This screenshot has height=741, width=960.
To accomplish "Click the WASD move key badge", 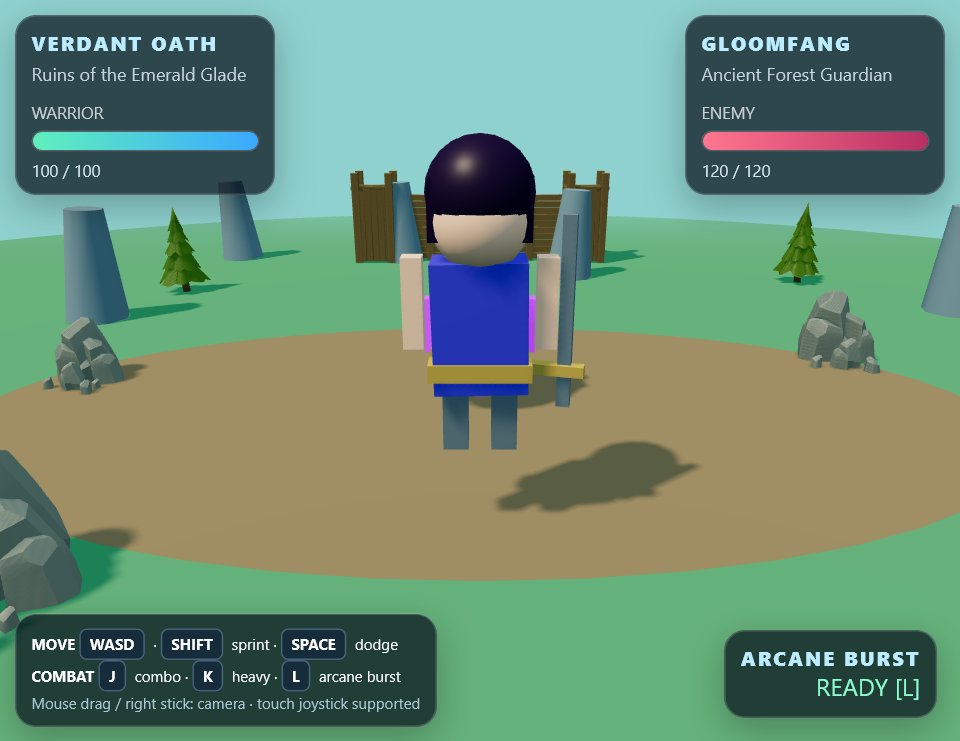I will point(112,644).
